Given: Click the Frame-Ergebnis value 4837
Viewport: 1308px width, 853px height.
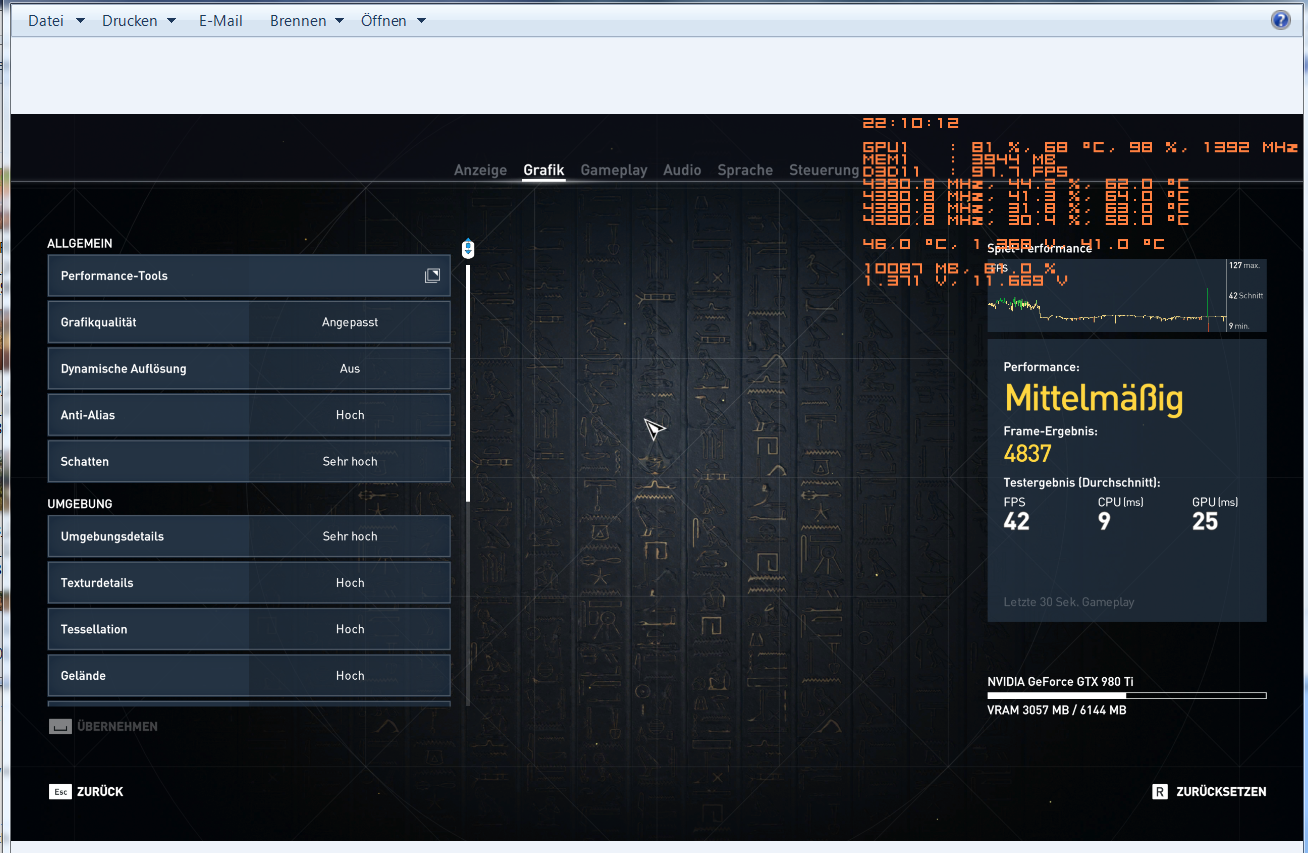Looking at the screenshot, I should coord(1028,454).
